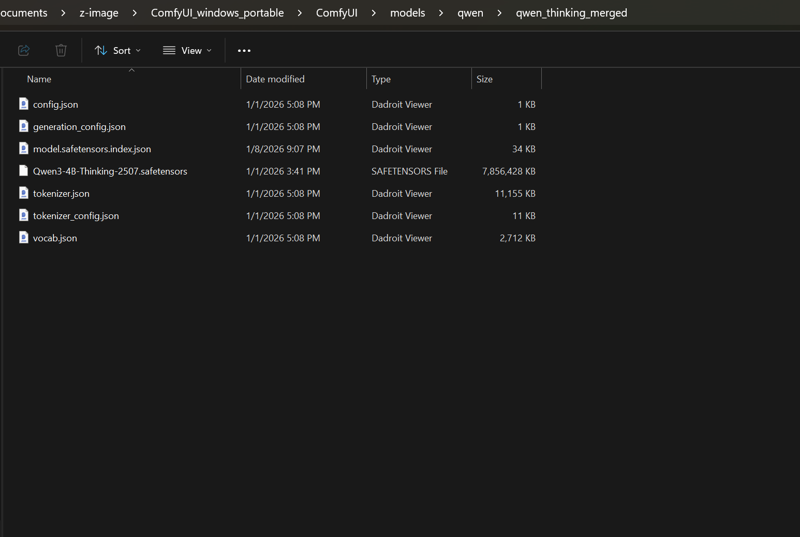Open the Sort dropdown menu
This screenshot has width=800, height=537.
[118, 50]
